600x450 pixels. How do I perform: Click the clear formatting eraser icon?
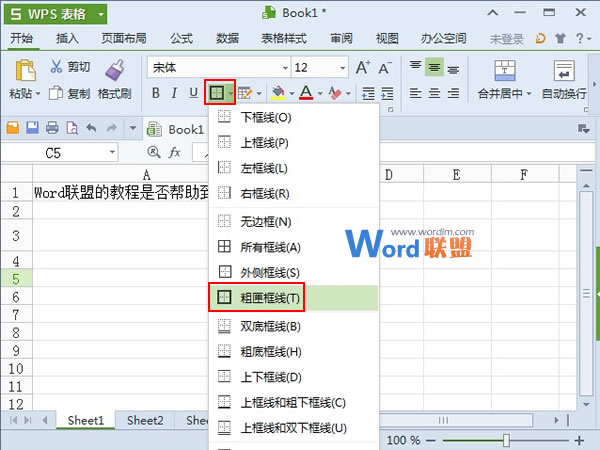335,93
